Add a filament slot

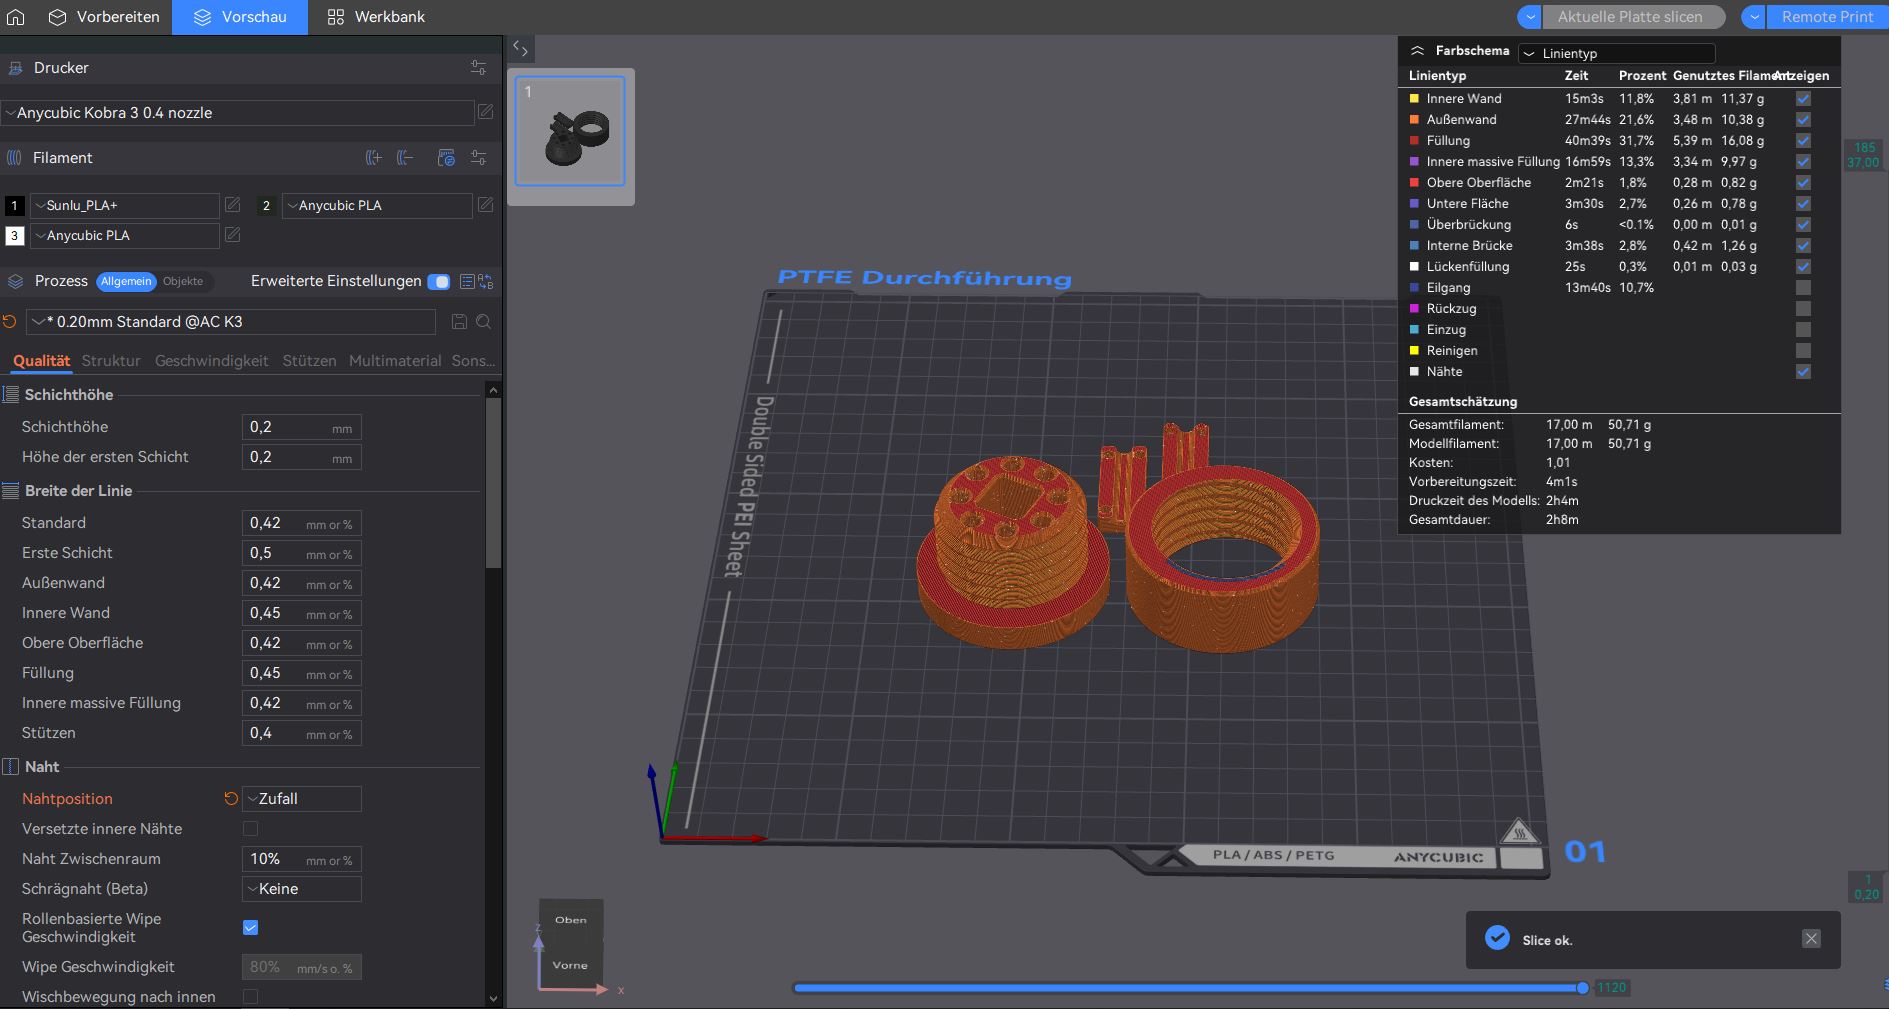point(374,158)
